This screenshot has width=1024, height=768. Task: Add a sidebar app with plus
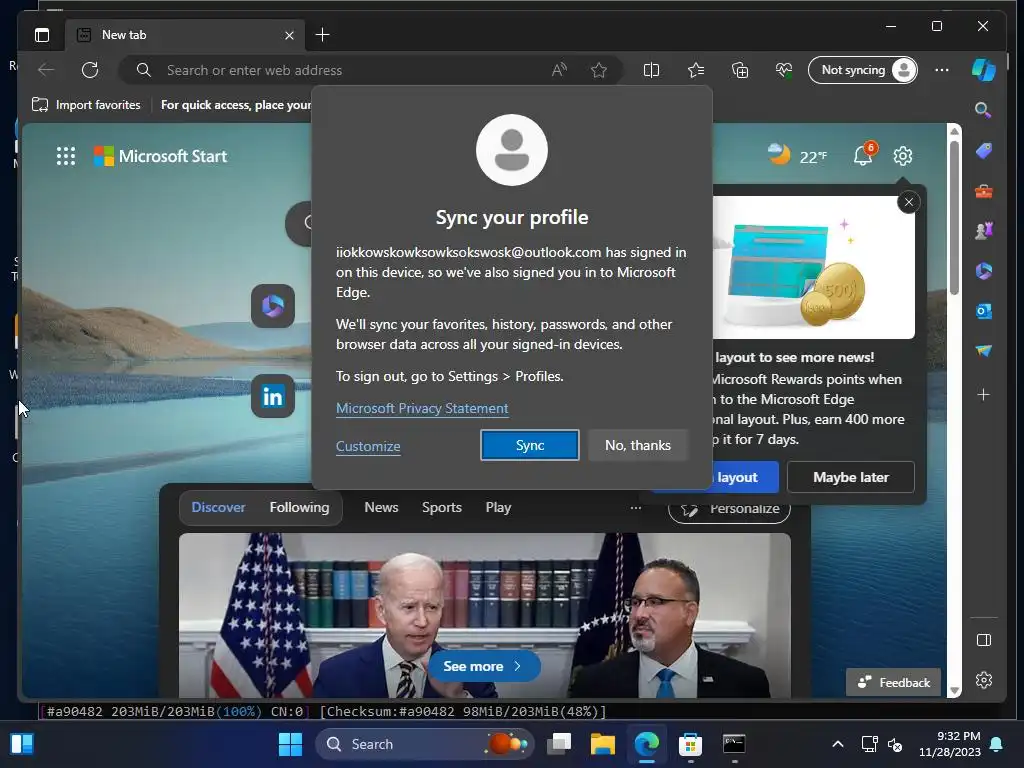pyautogui.click(x=984, y=394)
